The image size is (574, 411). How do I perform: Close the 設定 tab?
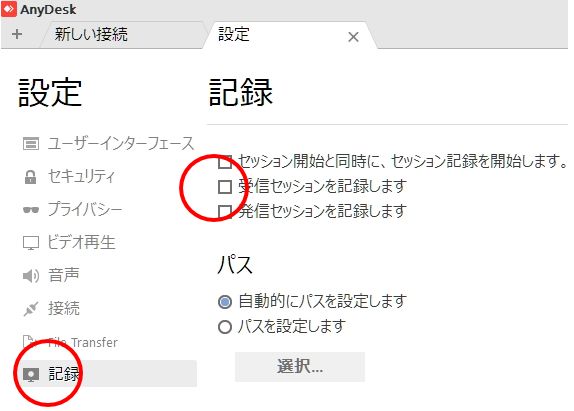click(x=353, y=37)
